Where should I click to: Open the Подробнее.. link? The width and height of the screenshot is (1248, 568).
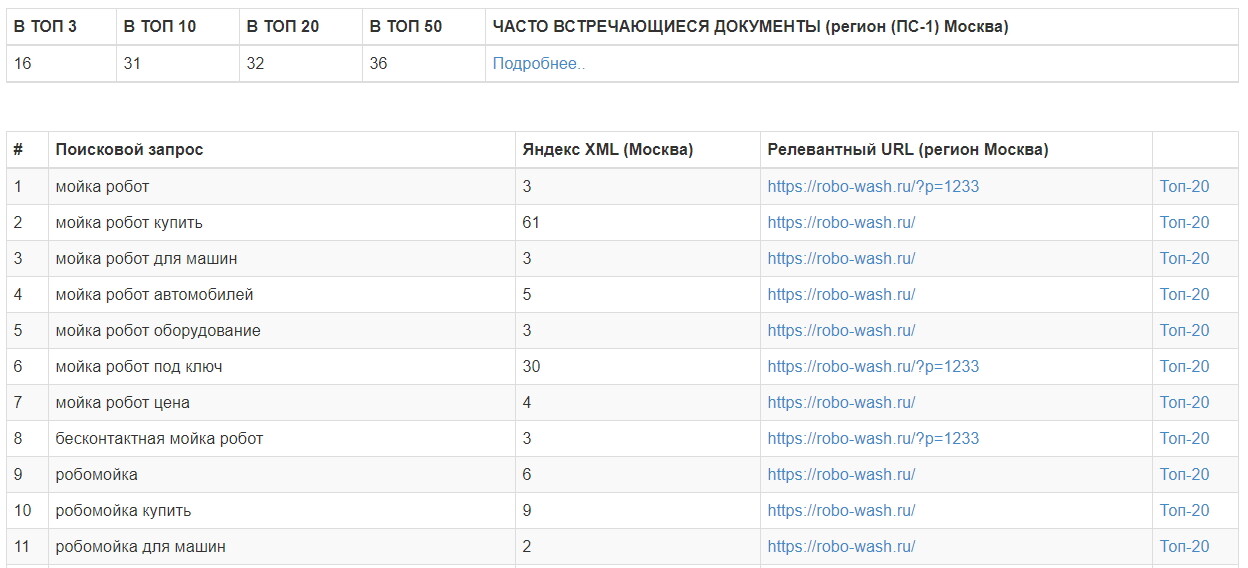538,63
